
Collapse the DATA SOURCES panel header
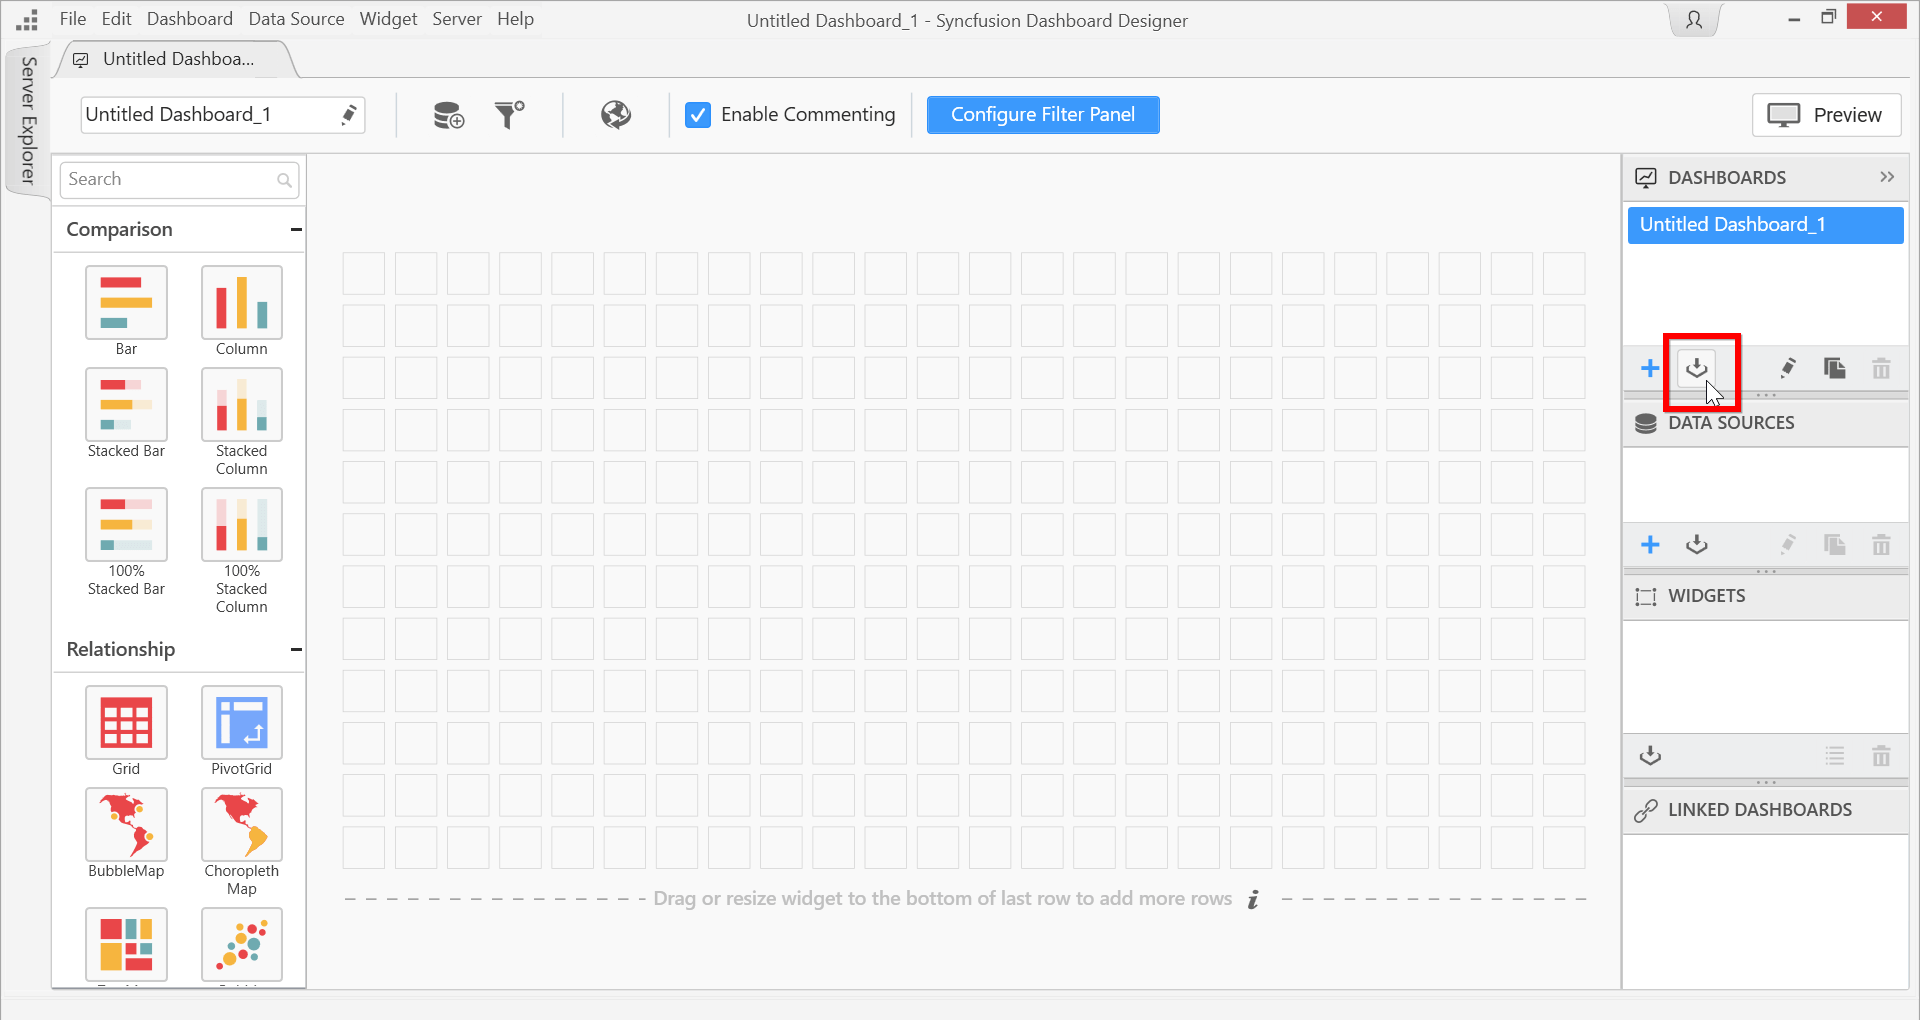pos(1765,423)
